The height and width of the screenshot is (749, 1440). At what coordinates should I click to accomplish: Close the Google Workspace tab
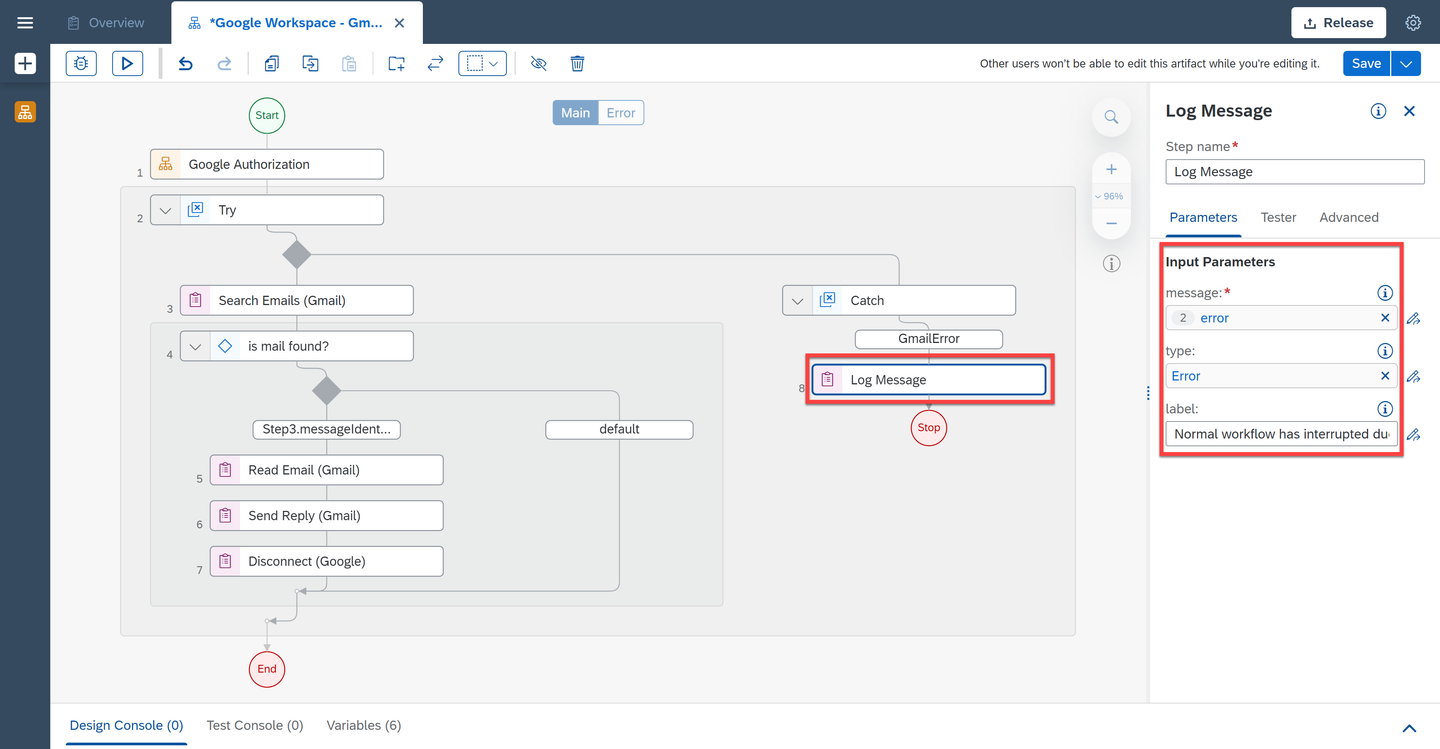point(400,22)
